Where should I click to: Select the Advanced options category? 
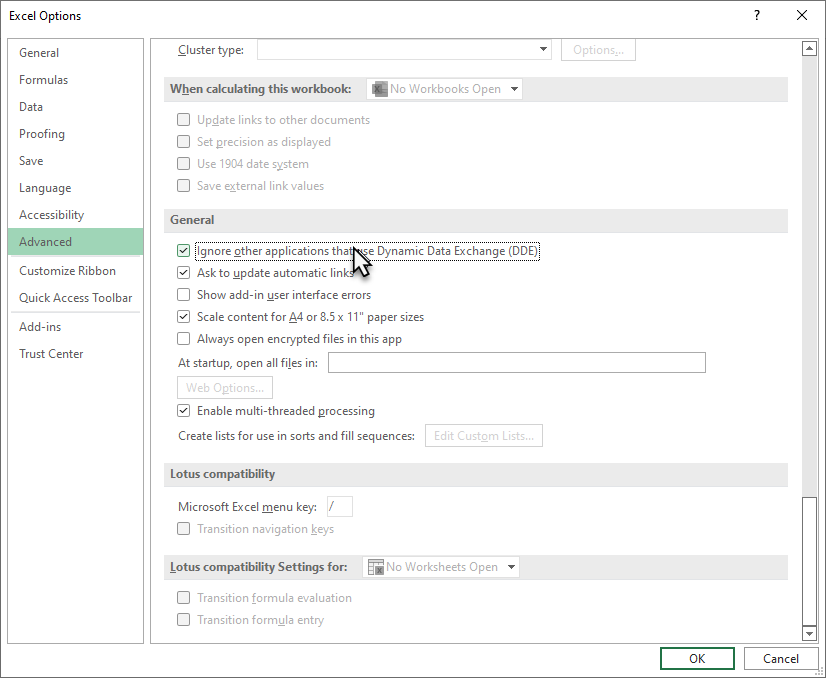pyautogui.click(x=75, y=242)
